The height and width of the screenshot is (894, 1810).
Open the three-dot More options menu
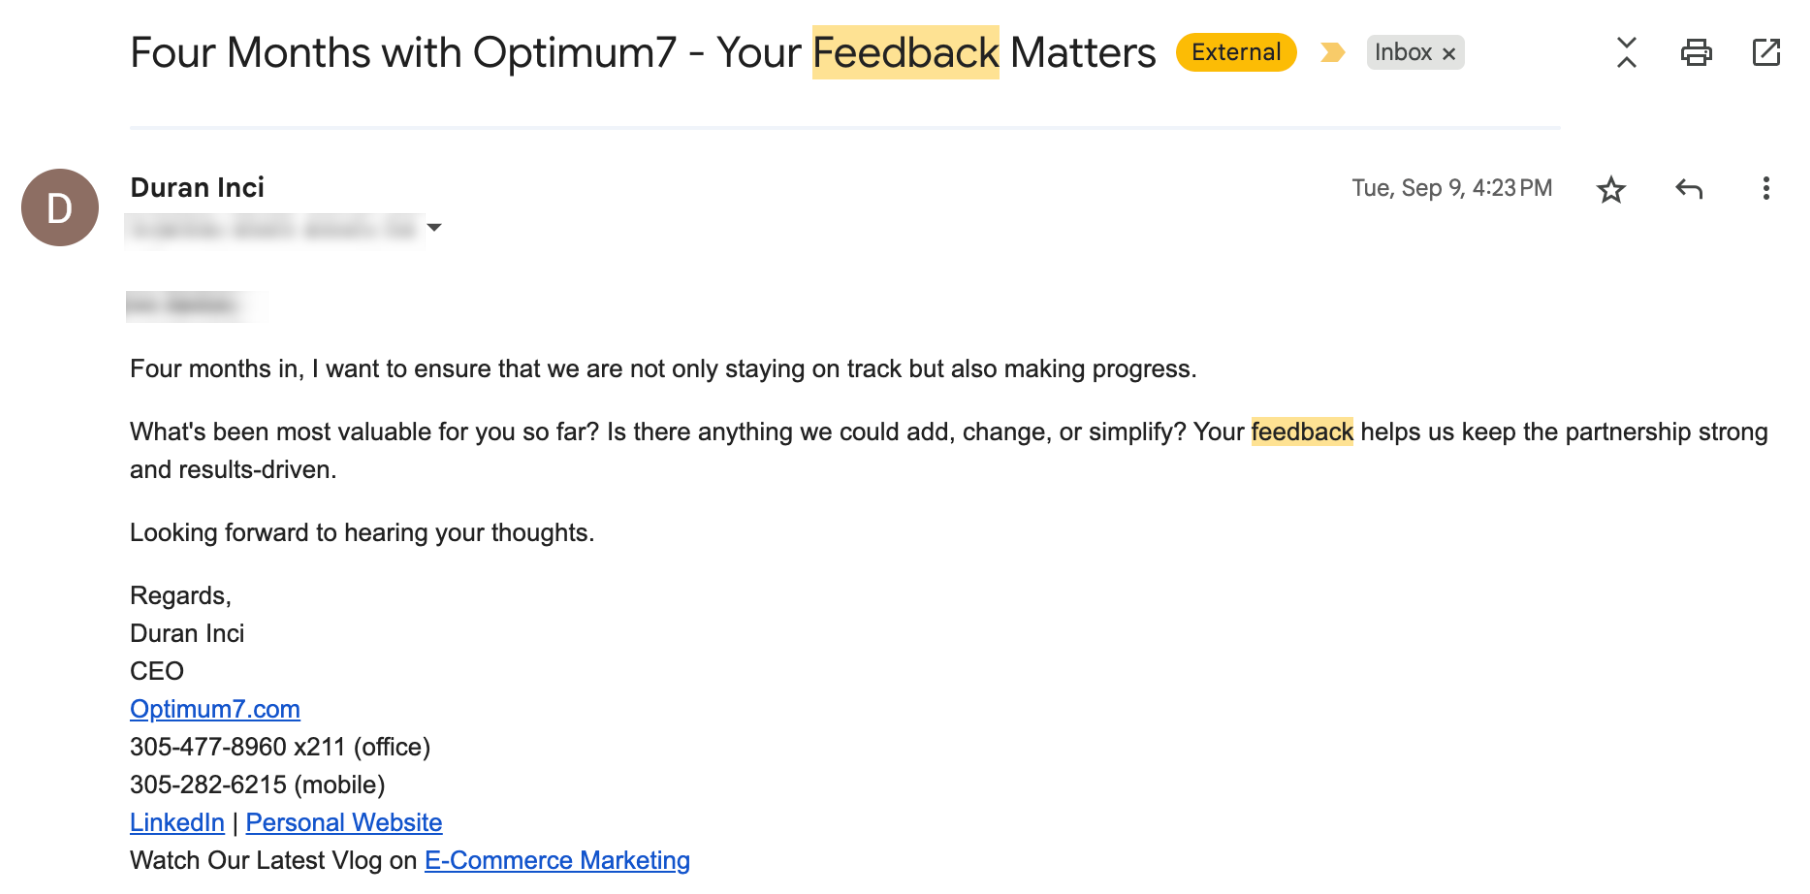coord(1765,189)
